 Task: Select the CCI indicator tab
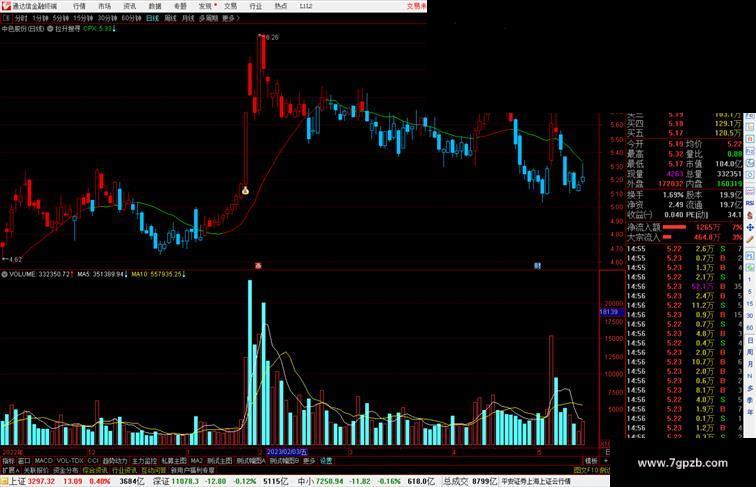tap(93, 461)
